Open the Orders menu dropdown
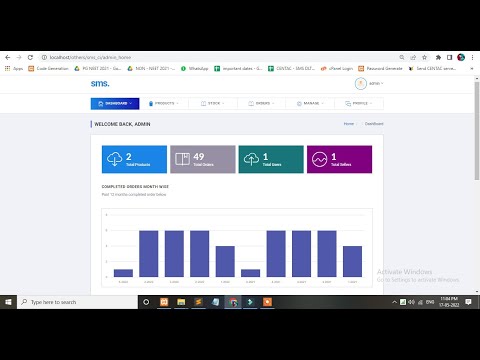 (x=261, y=103)
